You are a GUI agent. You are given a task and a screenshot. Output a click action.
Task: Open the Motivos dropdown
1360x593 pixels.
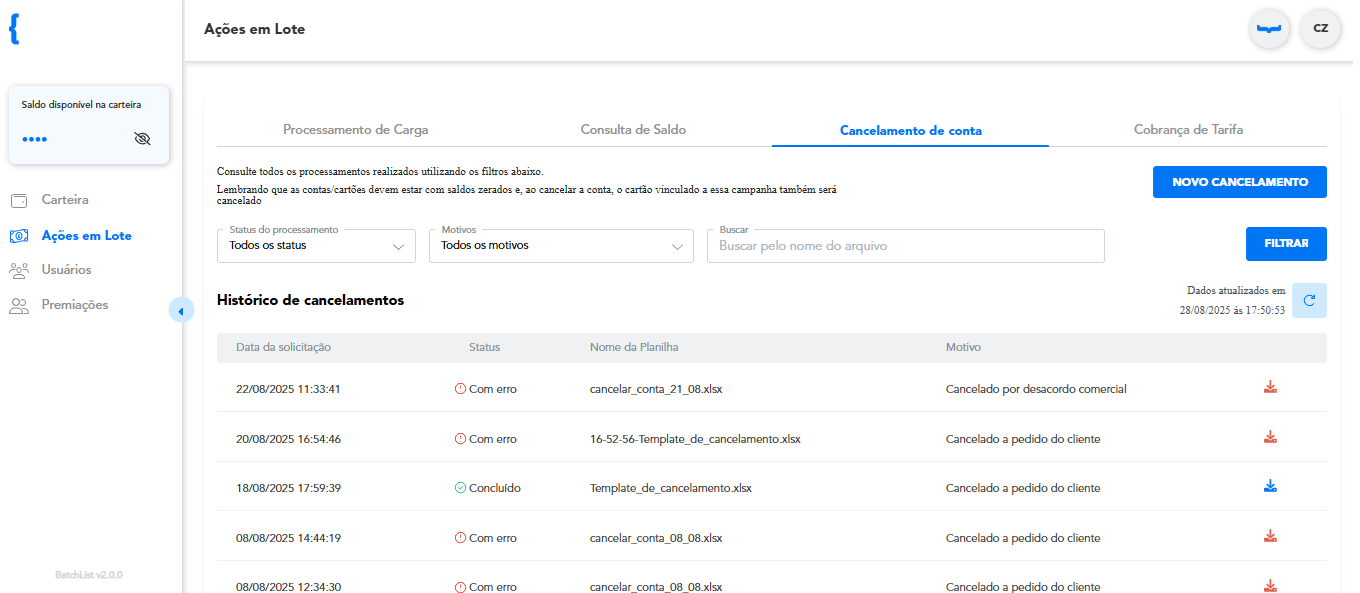click(x=561, y=245)
